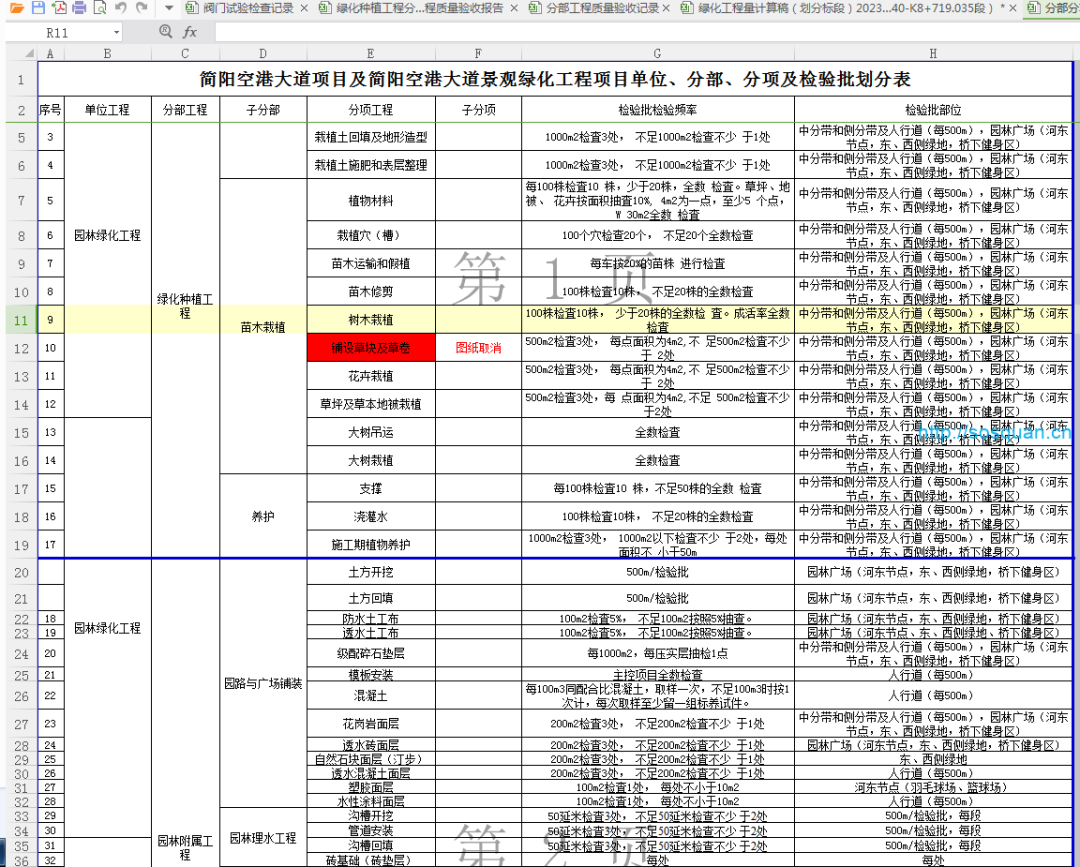Click the 子分项 header cell
Viewport: 1080px width, 867px height.
(479, 109)
